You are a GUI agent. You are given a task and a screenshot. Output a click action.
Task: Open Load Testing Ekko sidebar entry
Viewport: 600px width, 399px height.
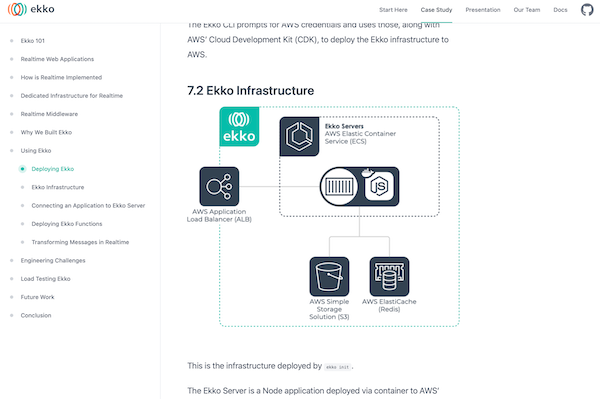point(46,278)
